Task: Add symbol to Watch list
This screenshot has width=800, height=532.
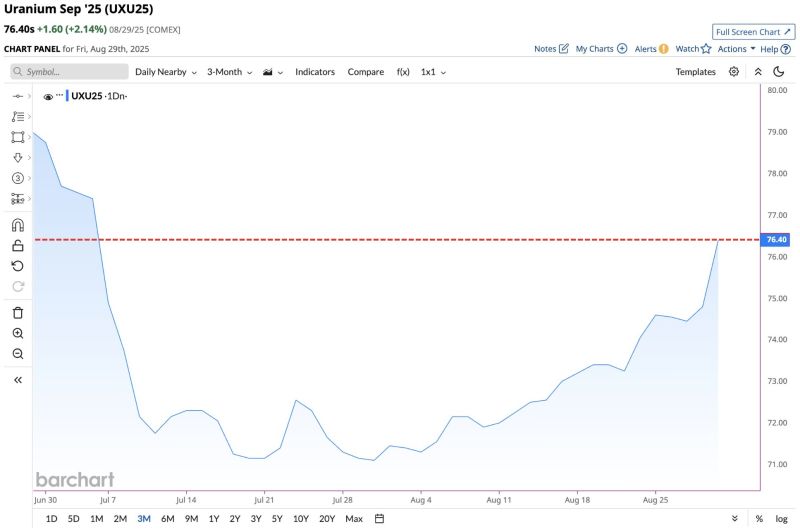Action: 693,49
